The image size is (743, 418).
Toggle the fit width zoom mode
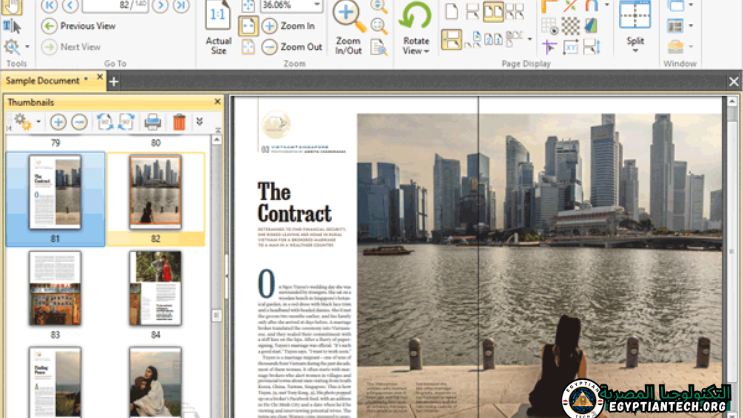pos(248,26)
